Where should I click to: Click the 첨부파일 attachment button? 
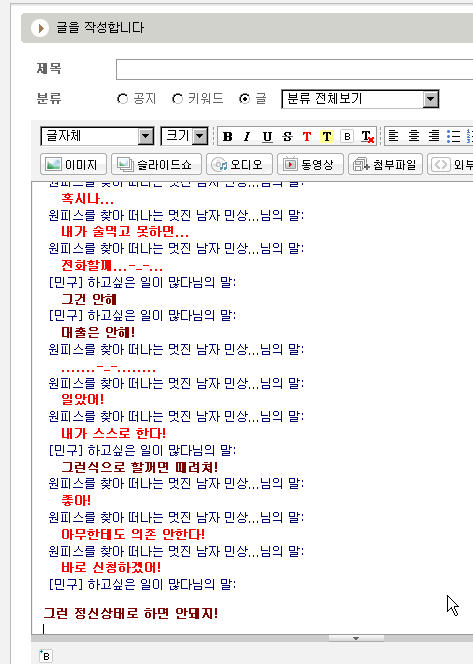(385, 164)
